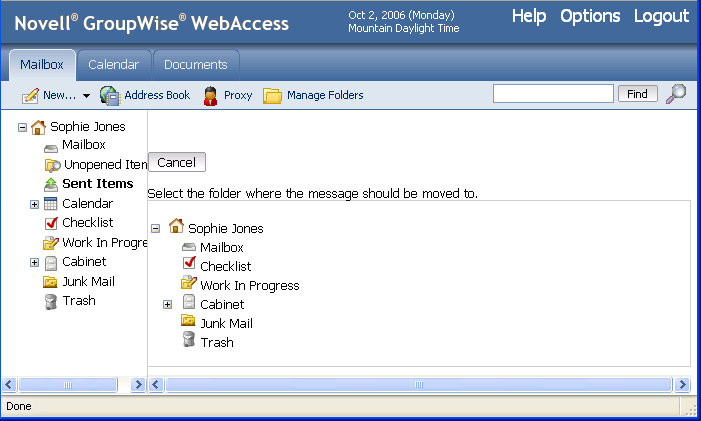Expand Cabinet in the move folder list
Viewport: 701px width, 421px height.
click(x=168, y=304)
